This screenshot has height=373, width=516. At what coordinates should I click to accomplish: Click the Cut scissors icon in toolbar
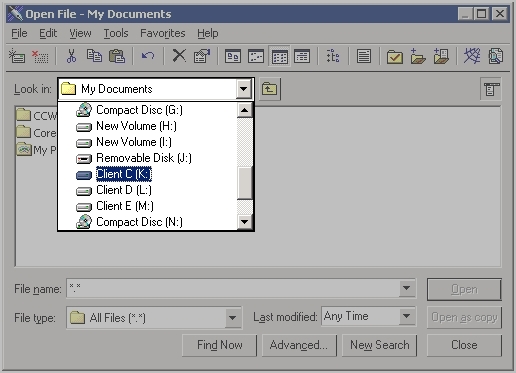[x=71, y=56]
